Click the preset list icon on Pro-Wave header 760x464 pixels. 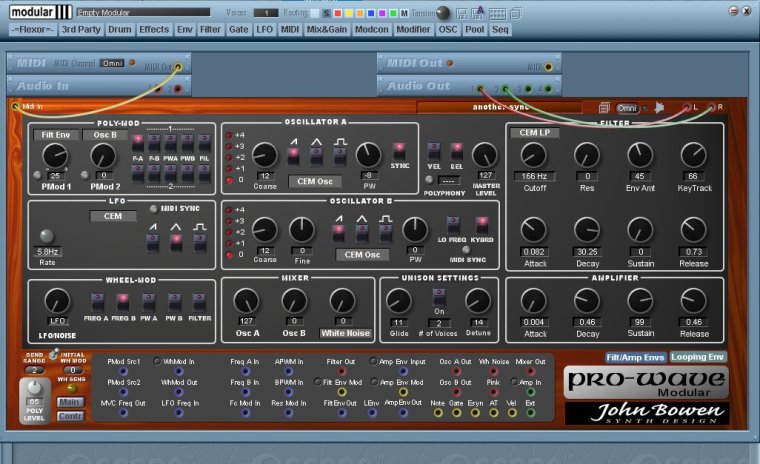point(604,108)
